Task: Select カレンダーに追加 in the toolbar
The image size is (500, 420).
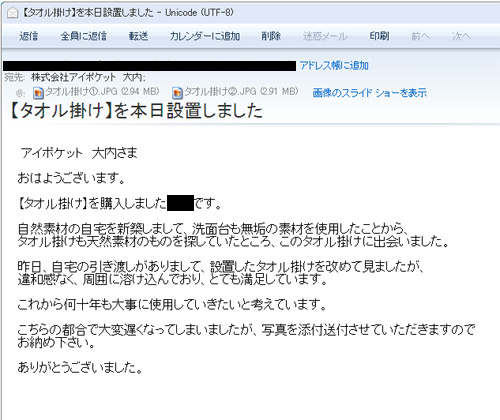Action: click(205, 36)
